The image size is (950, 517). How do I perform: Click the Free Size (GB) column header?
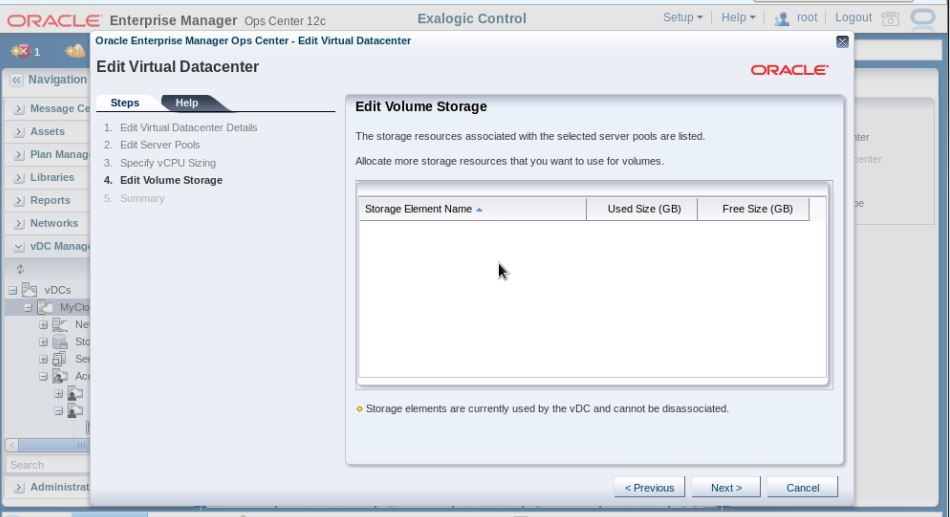754,209
